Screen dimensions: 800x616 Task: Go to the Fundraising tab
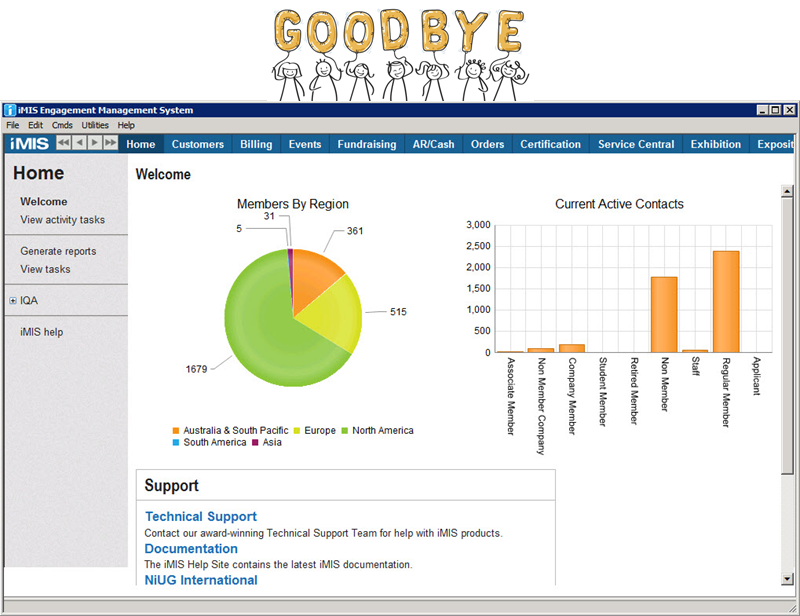pyautogui.click(x=366, y=144)
